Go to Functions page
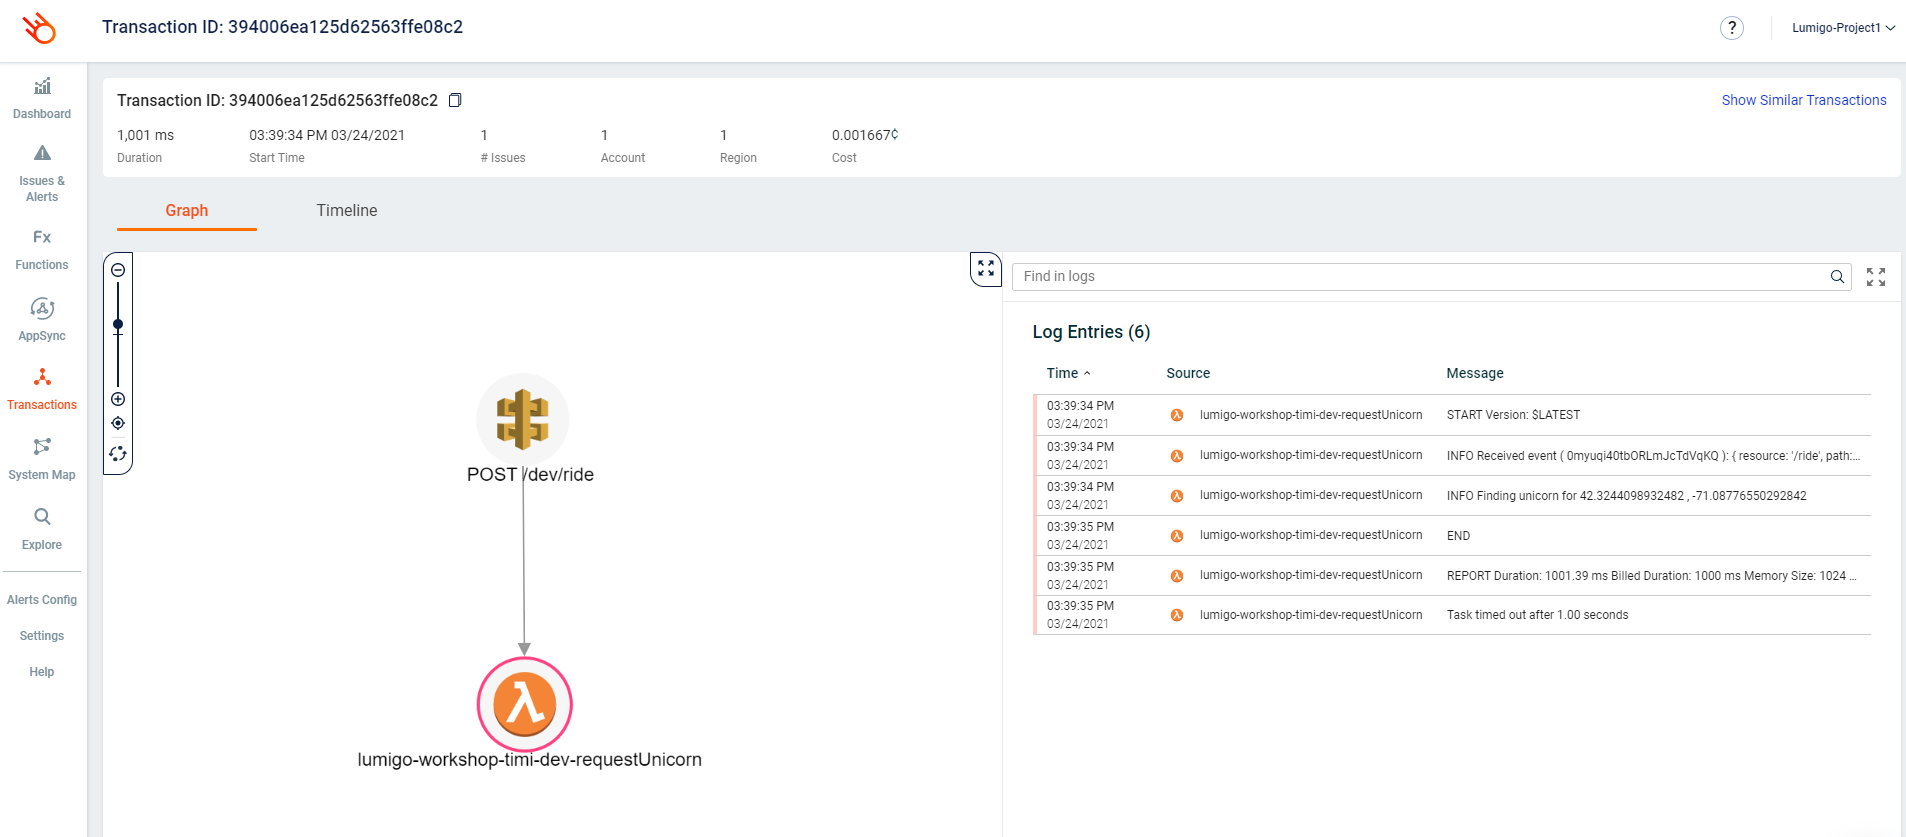Screen dimensions: 1906x837 (x=42, y=250)
